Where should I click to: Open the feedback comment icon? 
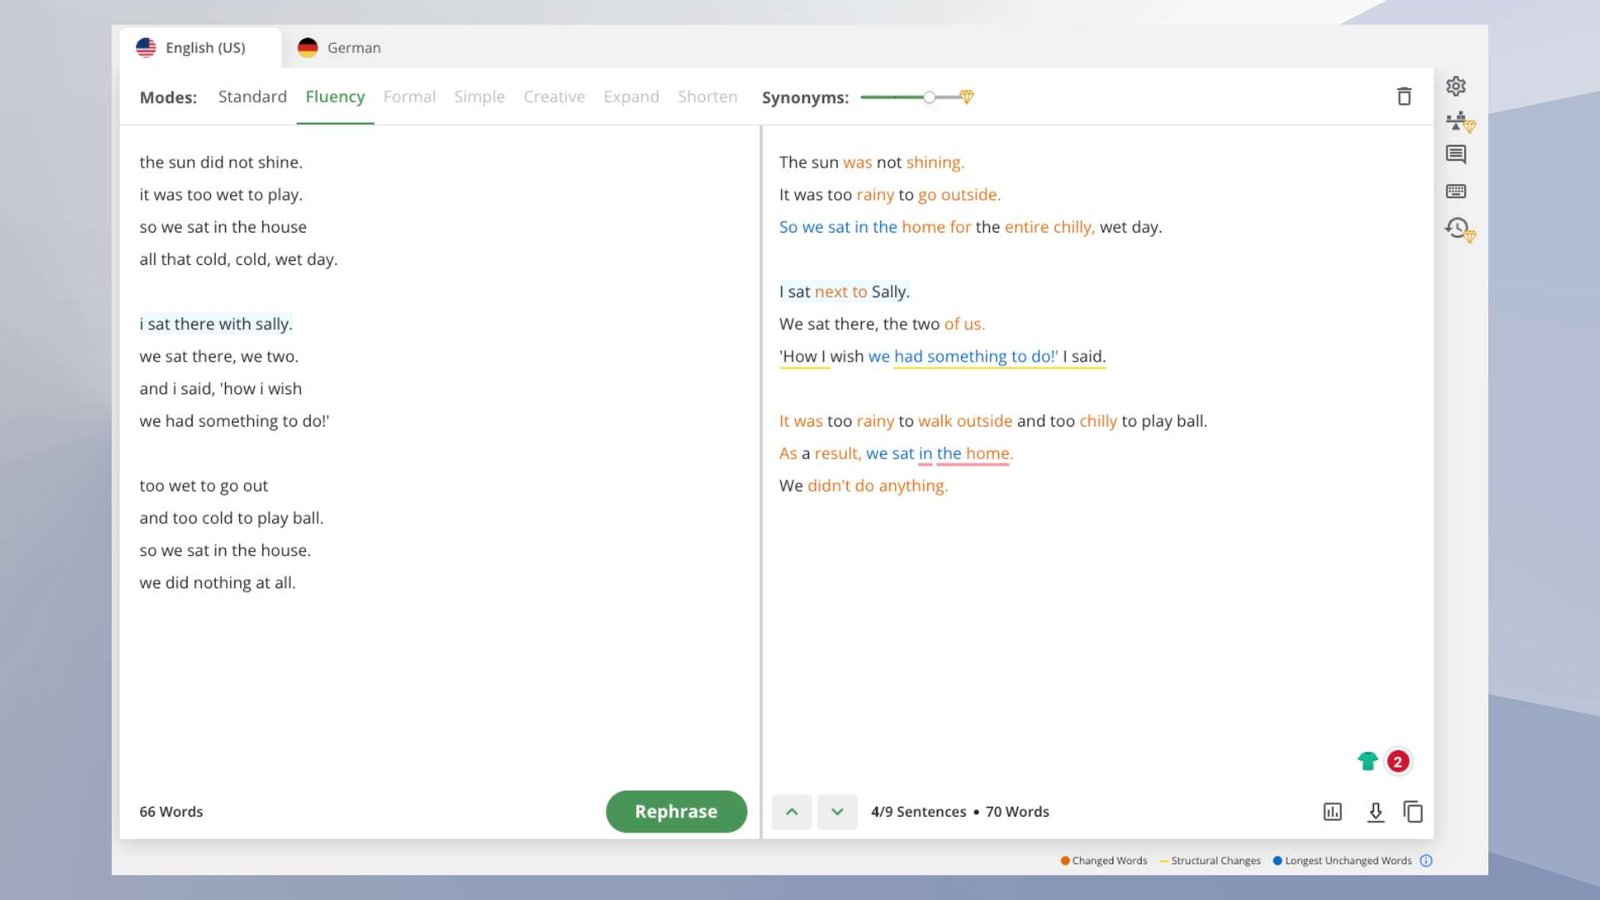1456,155
